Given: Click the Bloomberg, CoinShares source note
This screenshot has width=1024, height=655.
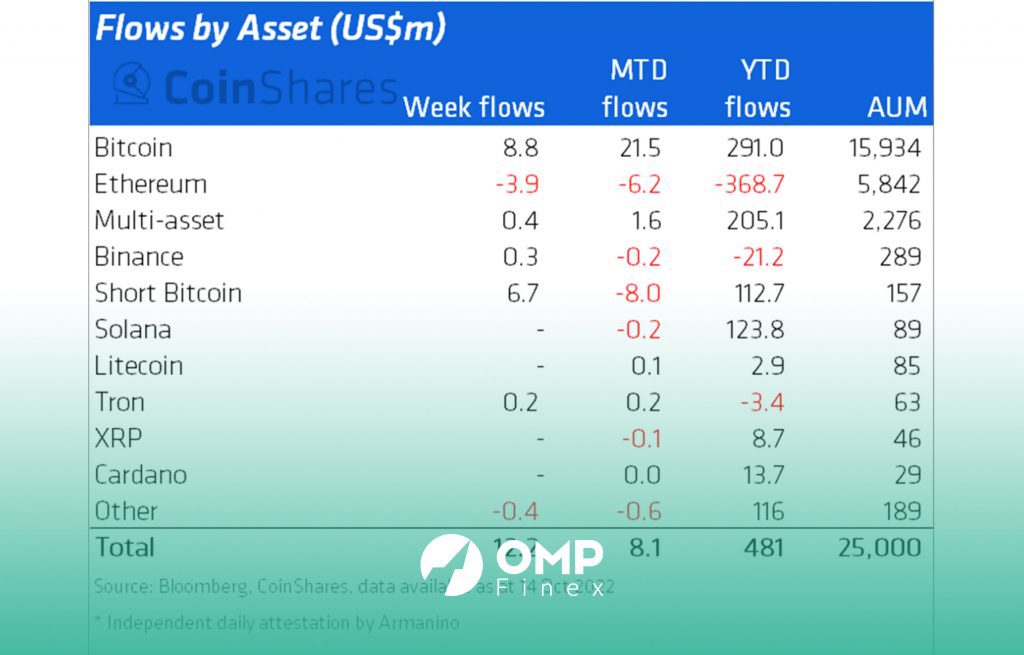Looking at the screenshot, I should point(354,586).
